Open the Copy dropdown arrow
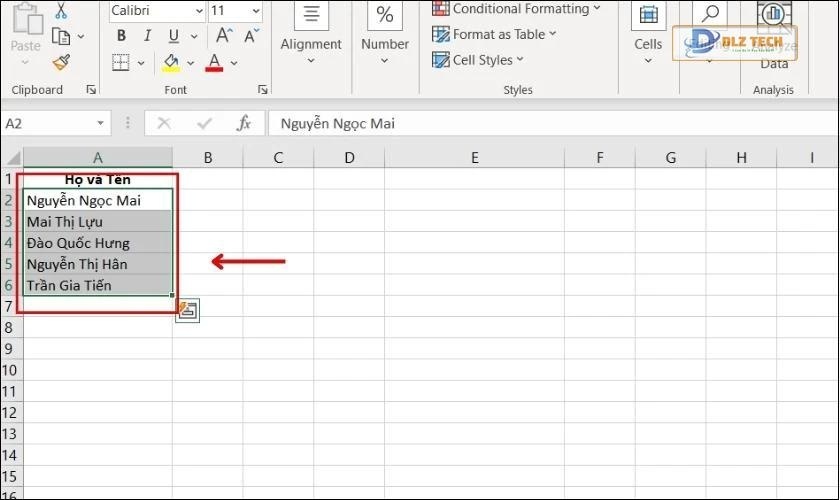 [81, 36]
